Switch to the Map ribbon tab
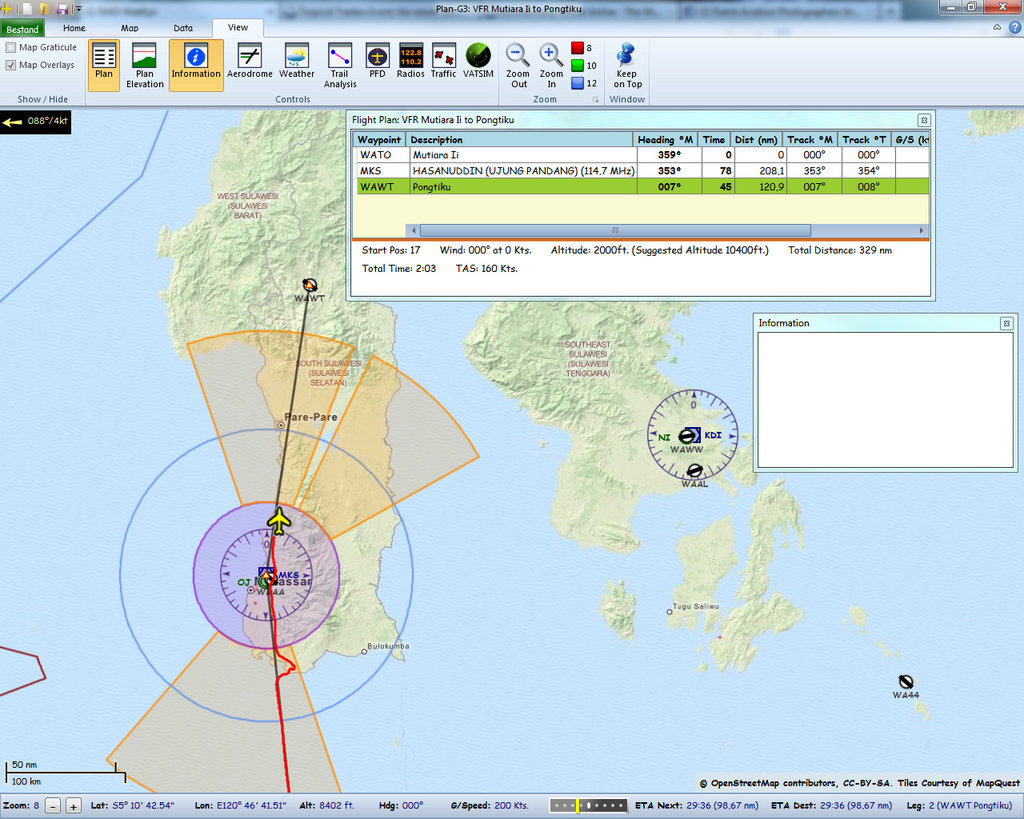Viewport: 1024px width, 819px height. point(129,28)
